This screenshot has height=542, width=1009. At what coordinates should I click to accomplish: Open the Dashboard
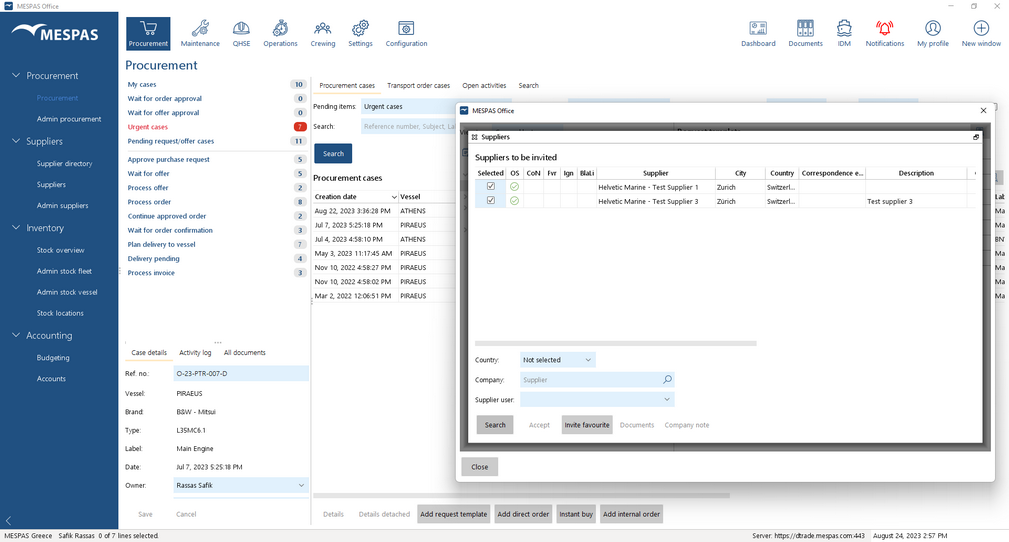pyautogui.click(x=758, y=33)
